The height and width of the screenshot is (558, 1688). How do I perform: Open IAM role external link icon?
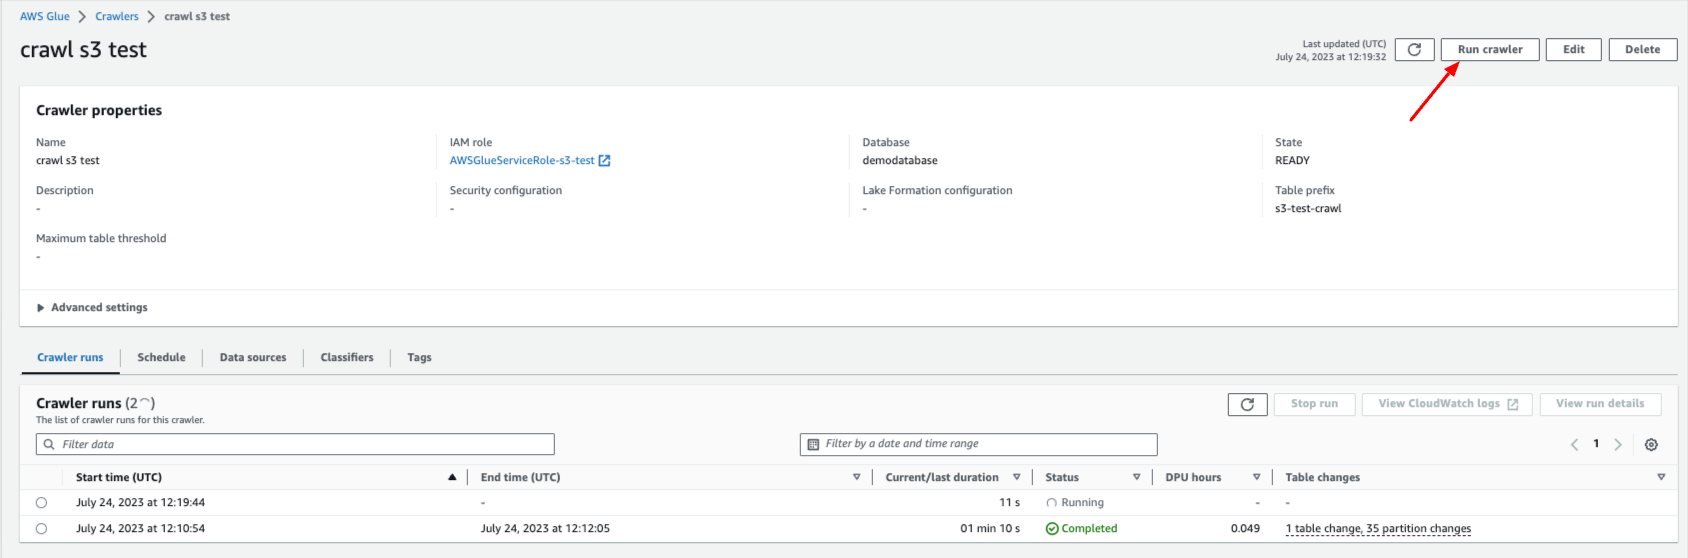tap(604, 161)
